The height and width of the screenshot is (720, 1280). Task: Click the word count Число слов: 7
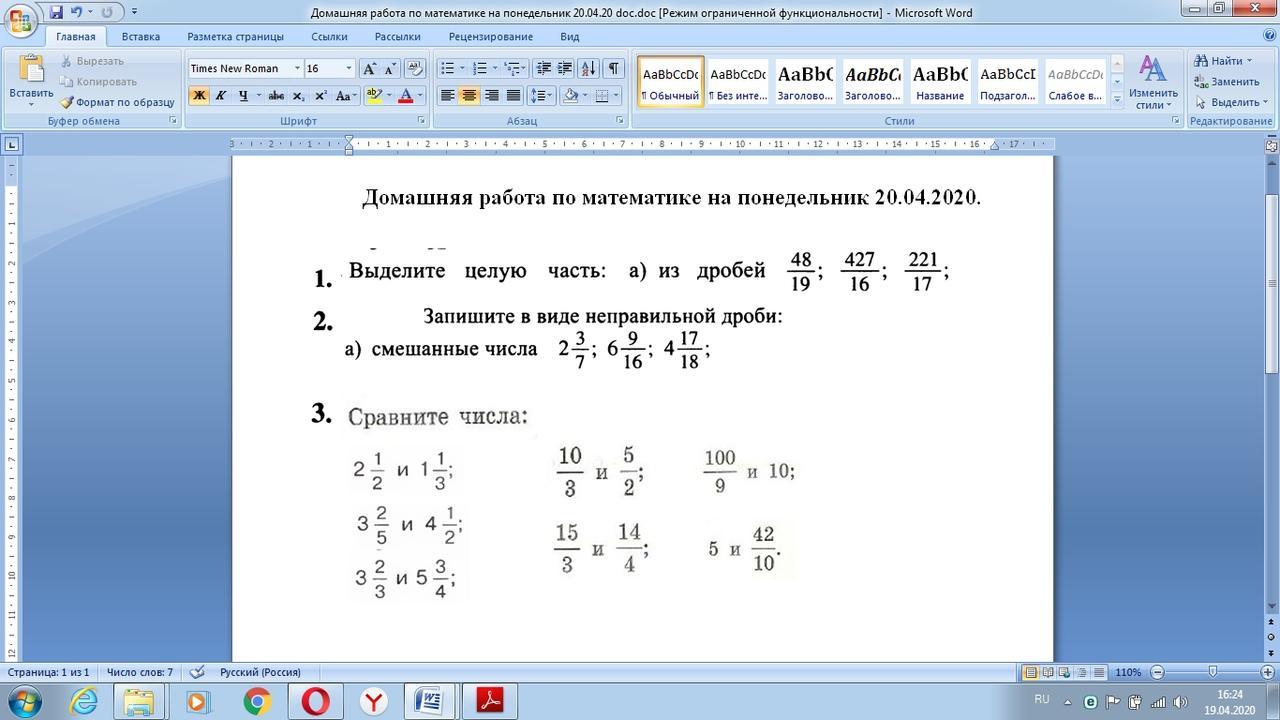[x=140, y=672]
